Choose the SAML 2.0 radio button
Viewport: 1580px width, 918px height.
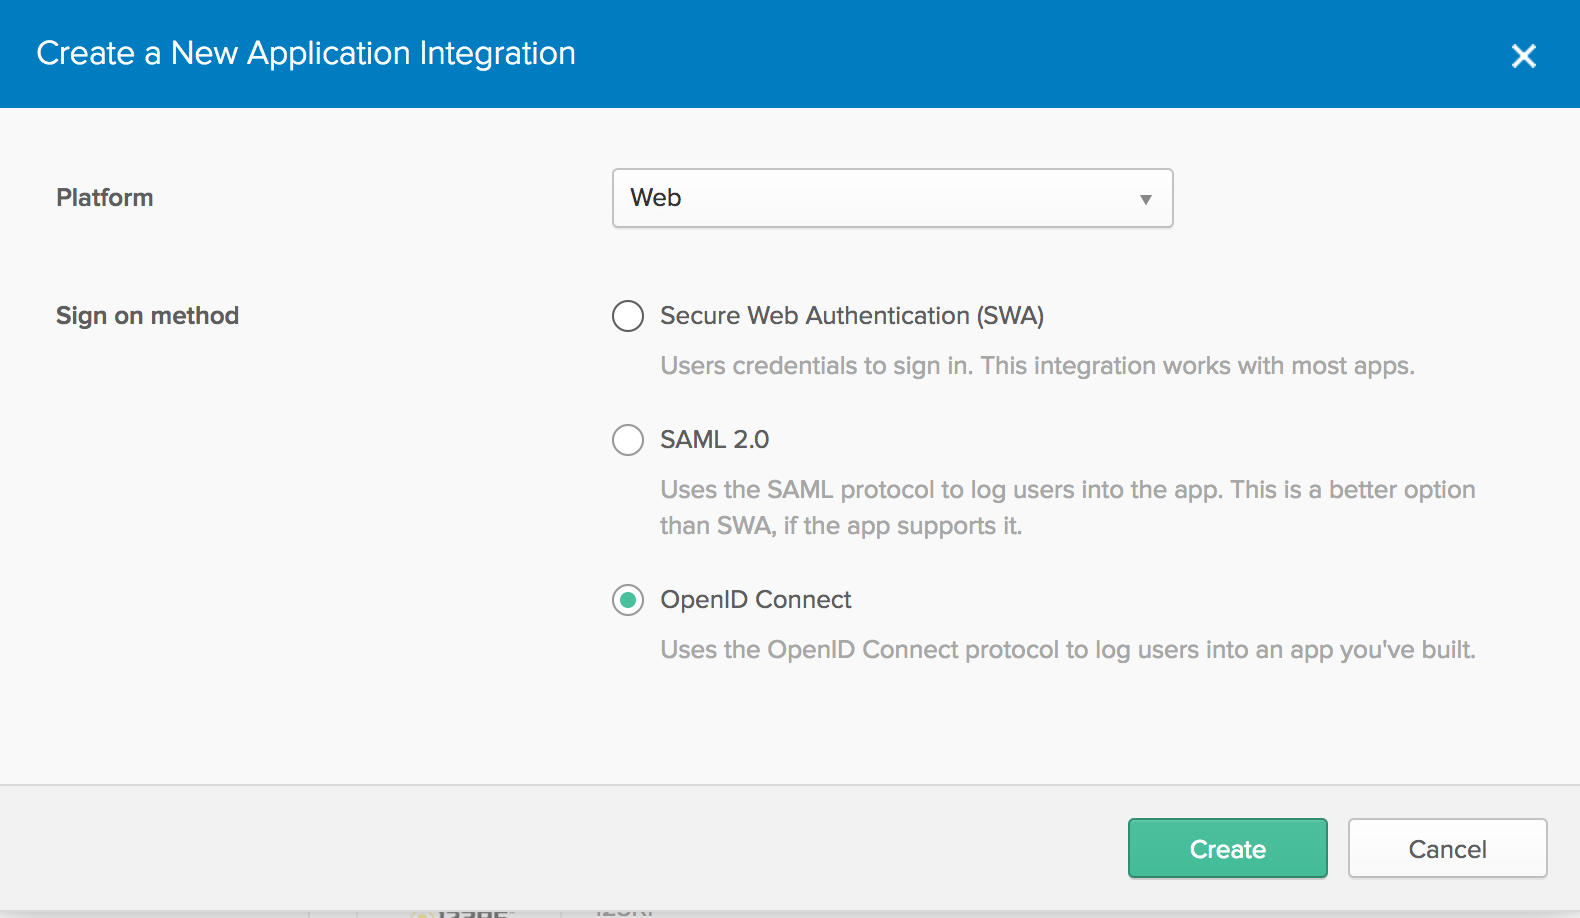(x=628, y=440)
